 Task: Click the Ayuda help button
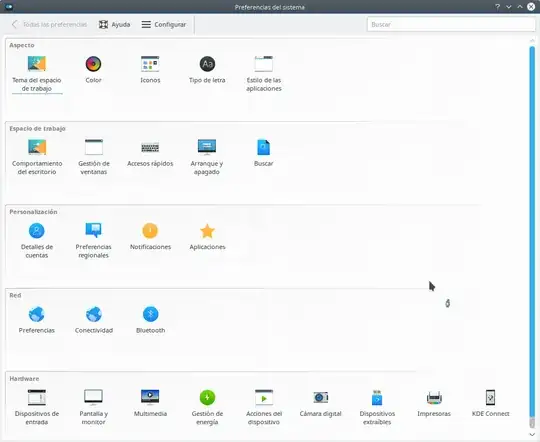[114, 24]
